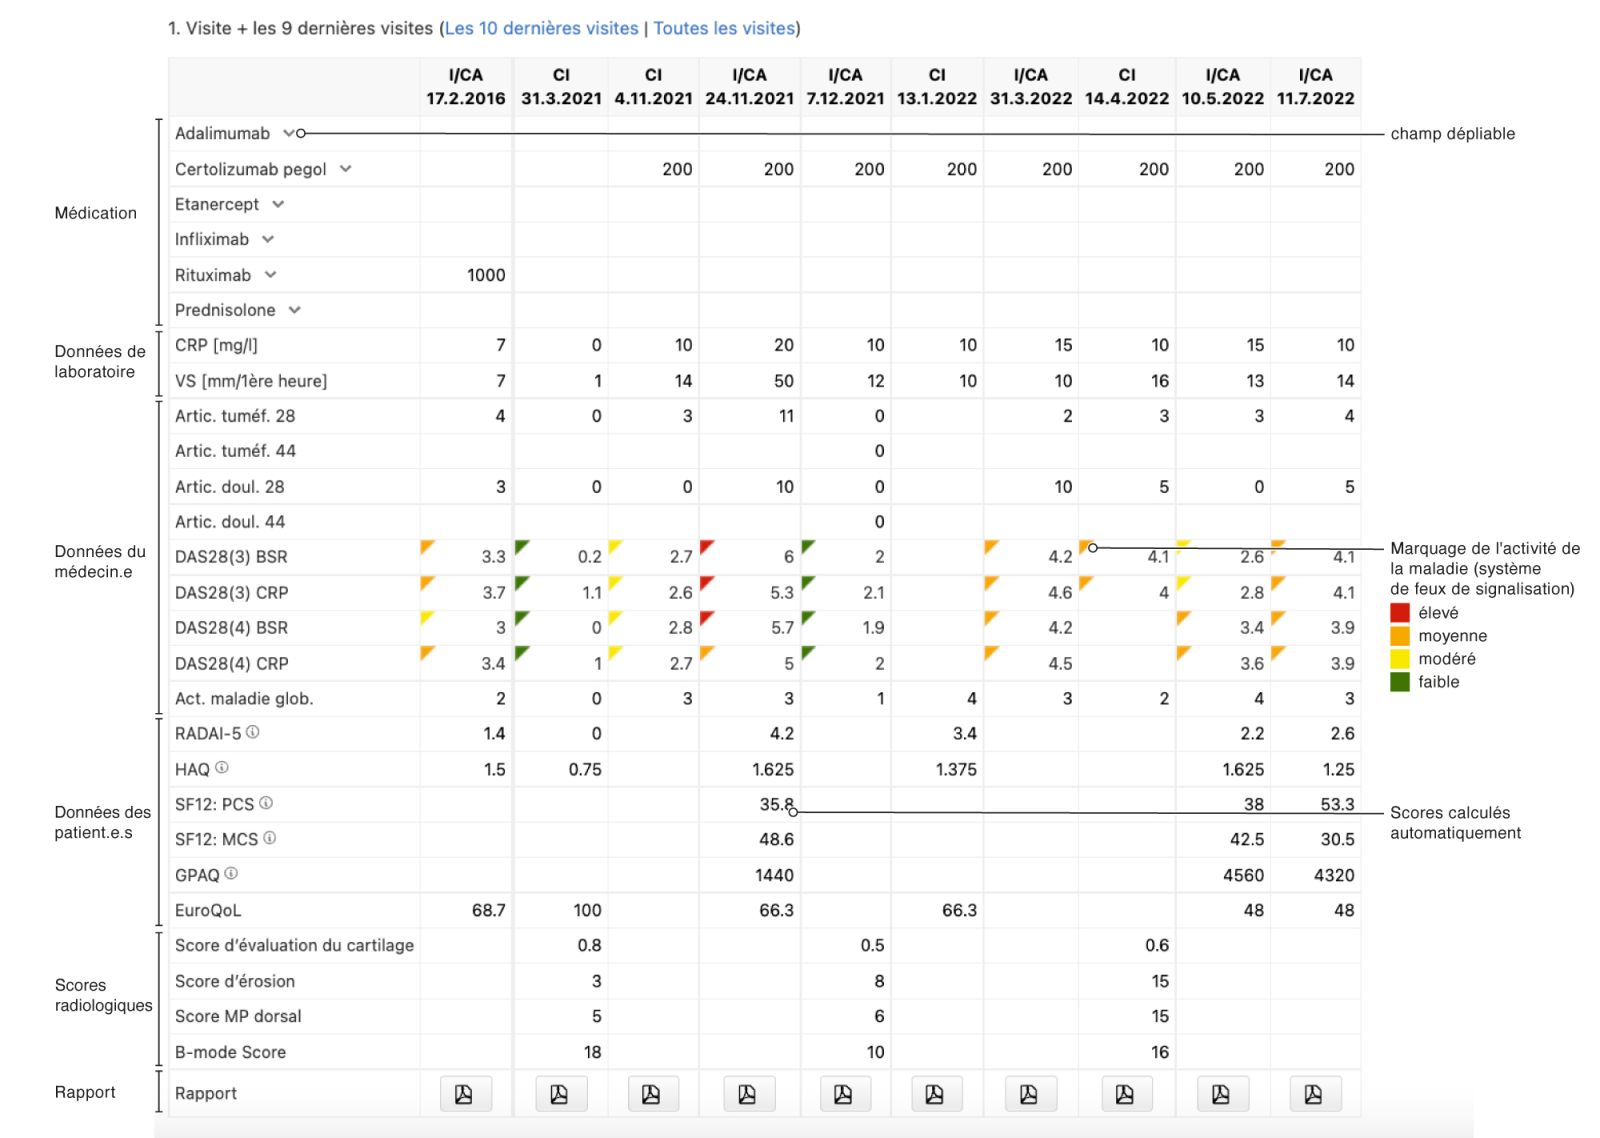Expand the Rituximab medication row
The image size is (1600, 1138).
pos(270,275)
